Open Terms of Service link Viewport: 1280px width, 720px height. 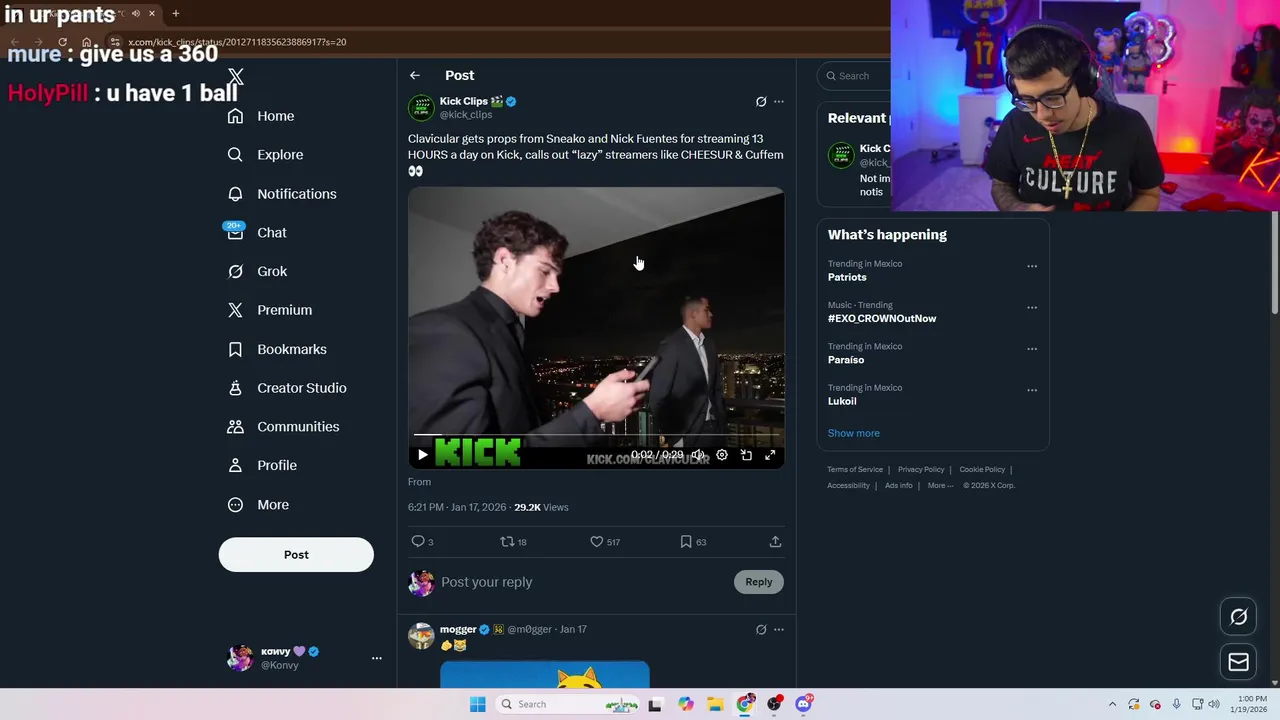coord(855,469)
